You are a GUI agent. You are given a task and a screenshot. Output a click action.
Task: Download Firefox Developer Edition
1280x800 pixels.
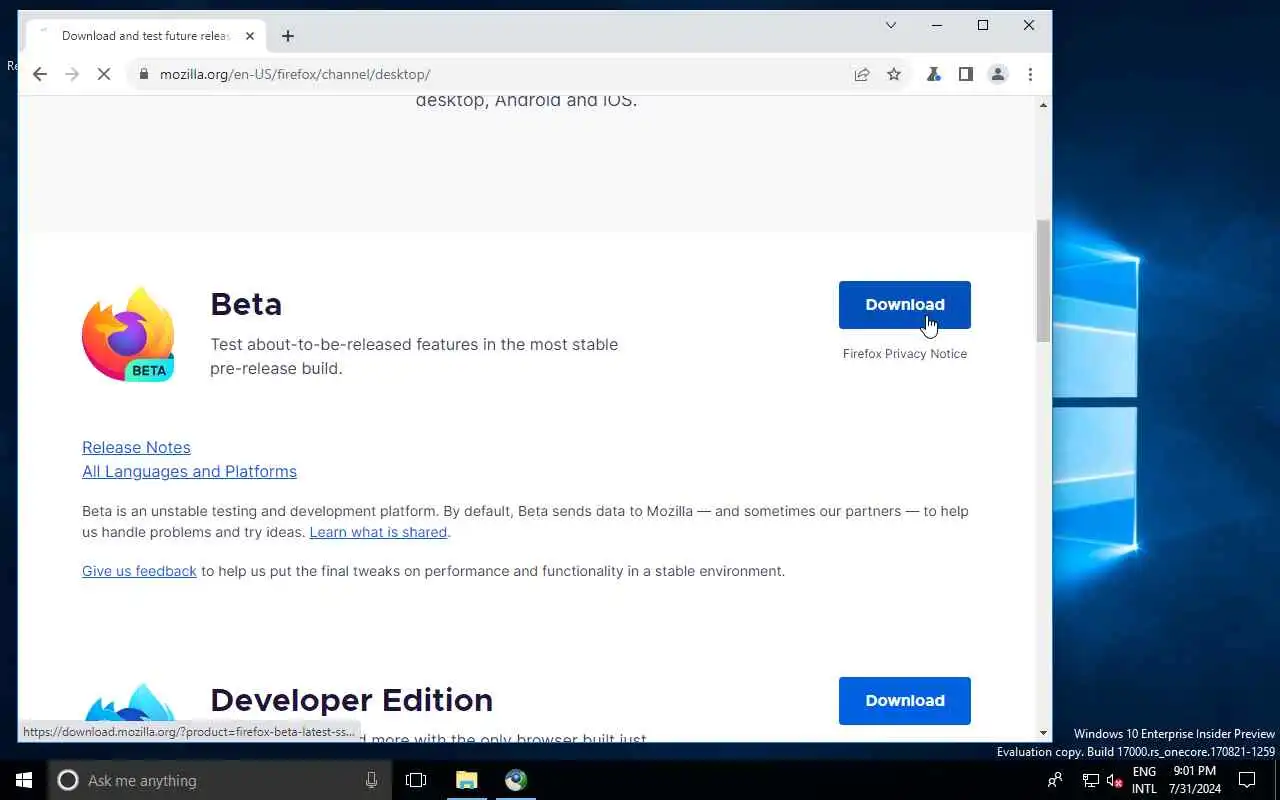point(905,701)
